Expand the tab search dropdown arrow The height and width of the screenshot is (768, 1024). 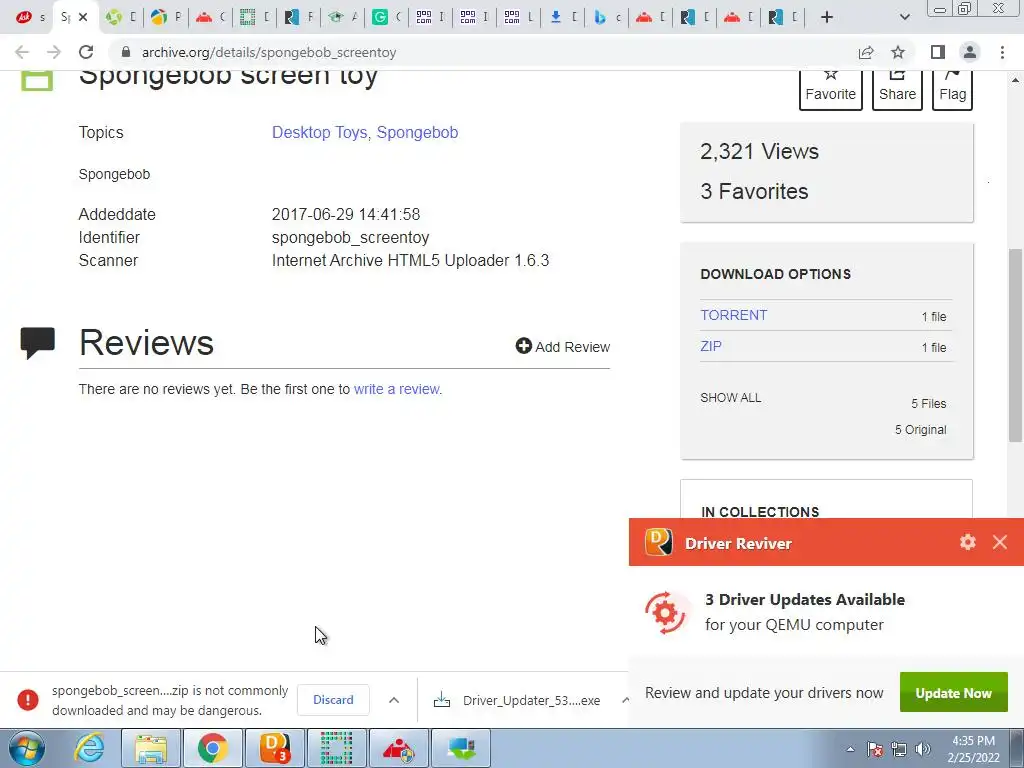pyautogui.click(x=904, y=17)
